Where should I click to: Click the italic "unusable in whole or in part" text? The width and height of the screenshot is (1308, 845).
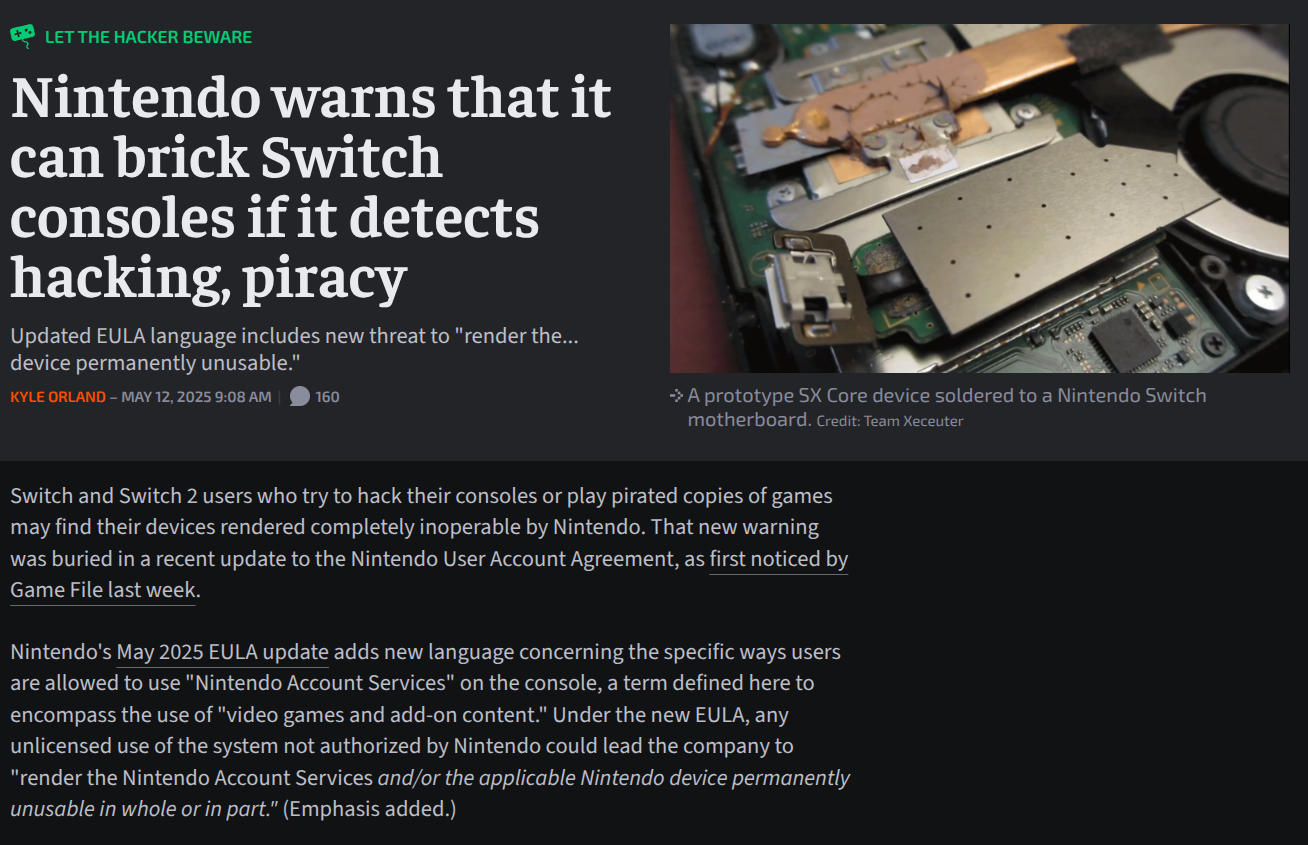(x=144, y=809)
